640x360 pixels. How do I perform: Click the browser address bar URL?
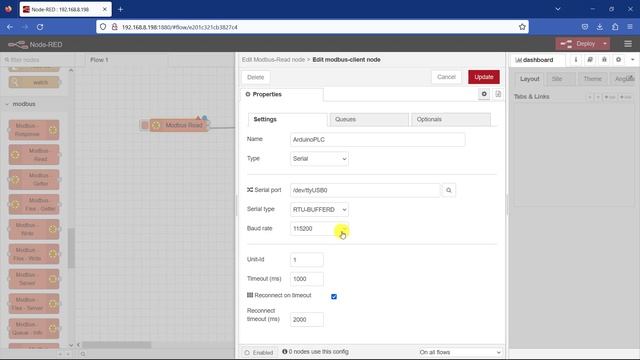pyautogui.click(x=180, y=27)
